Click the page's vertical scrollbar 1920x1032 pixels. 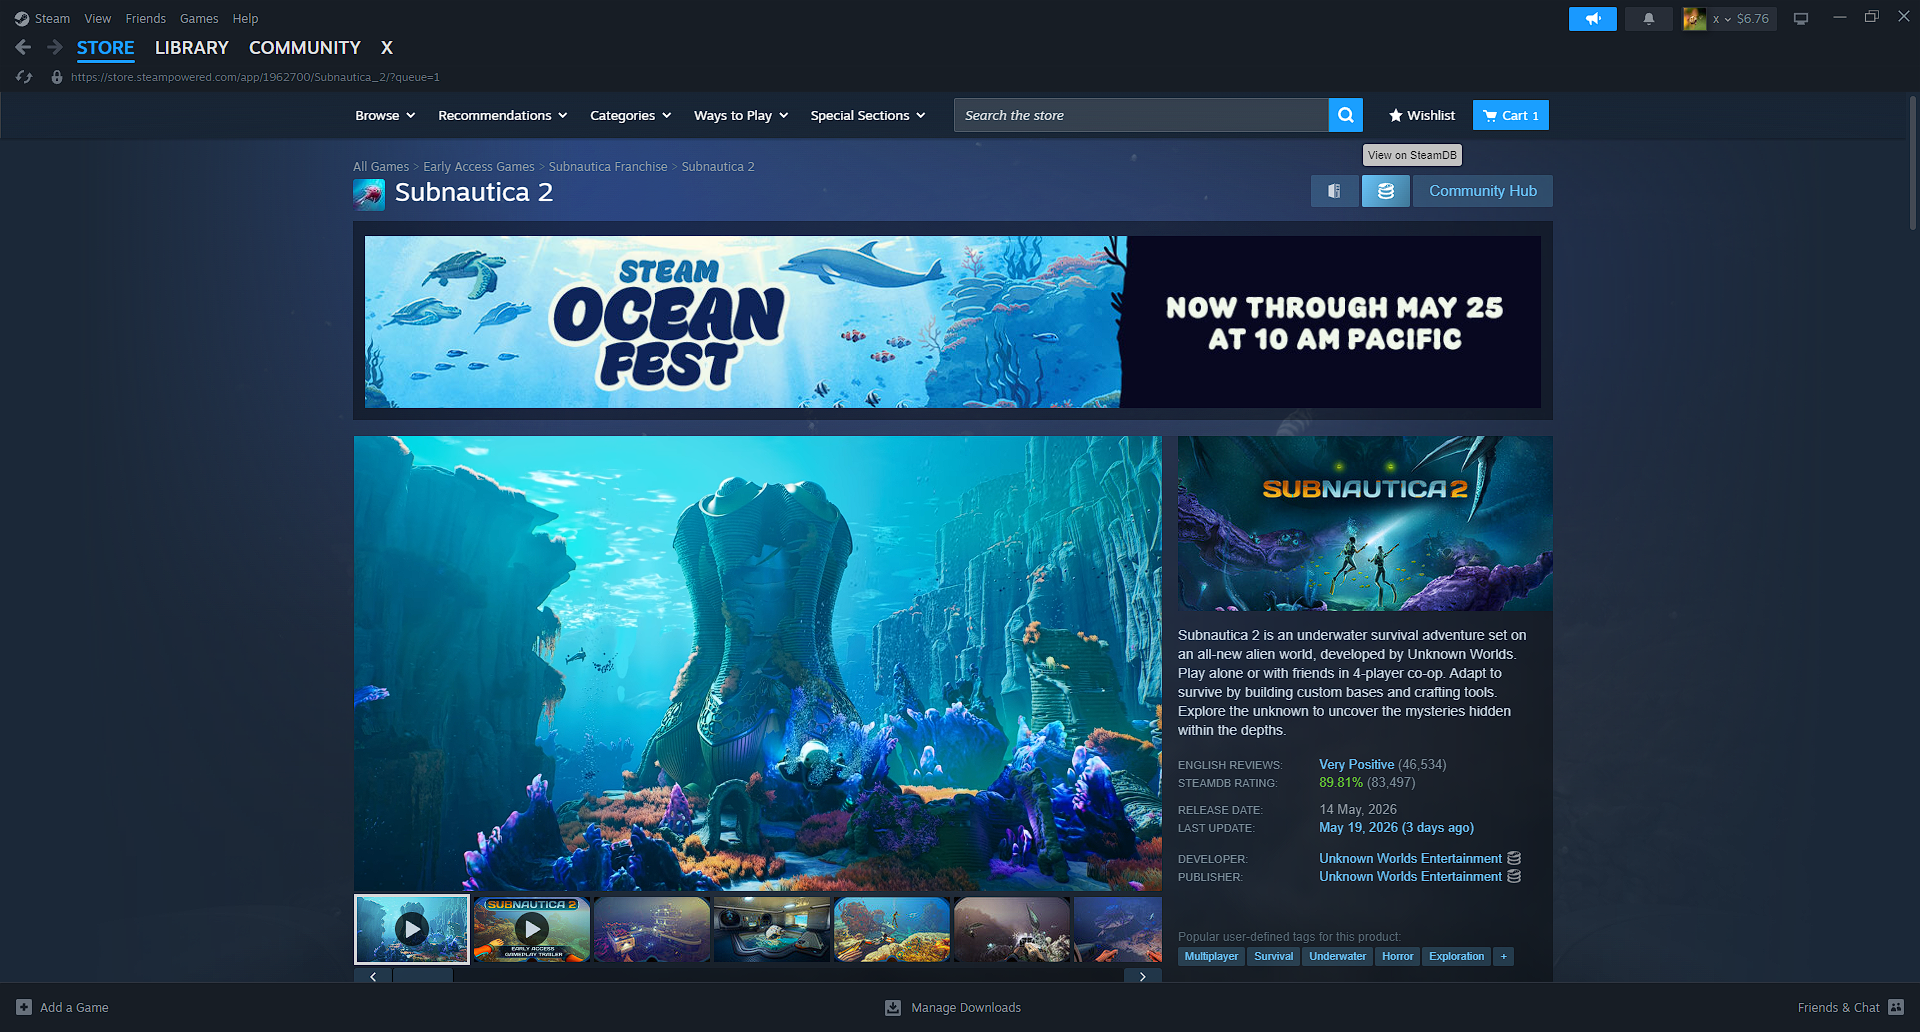1913,165
